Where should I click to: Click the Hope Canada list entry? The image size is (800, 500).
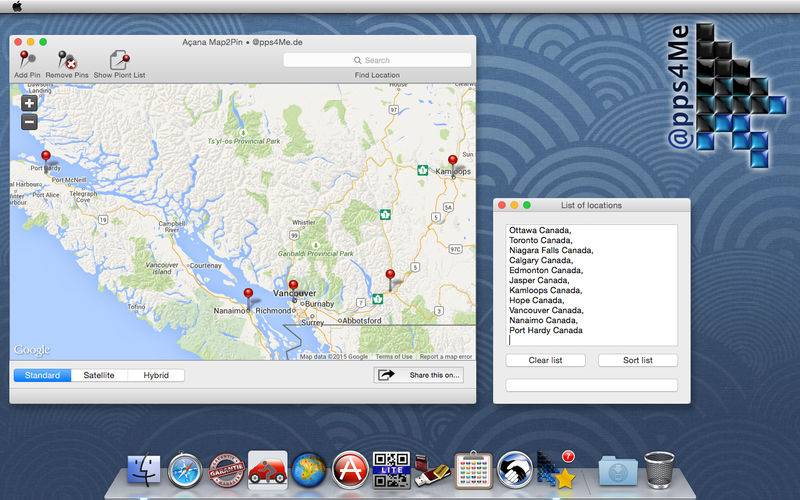point(537,300)
